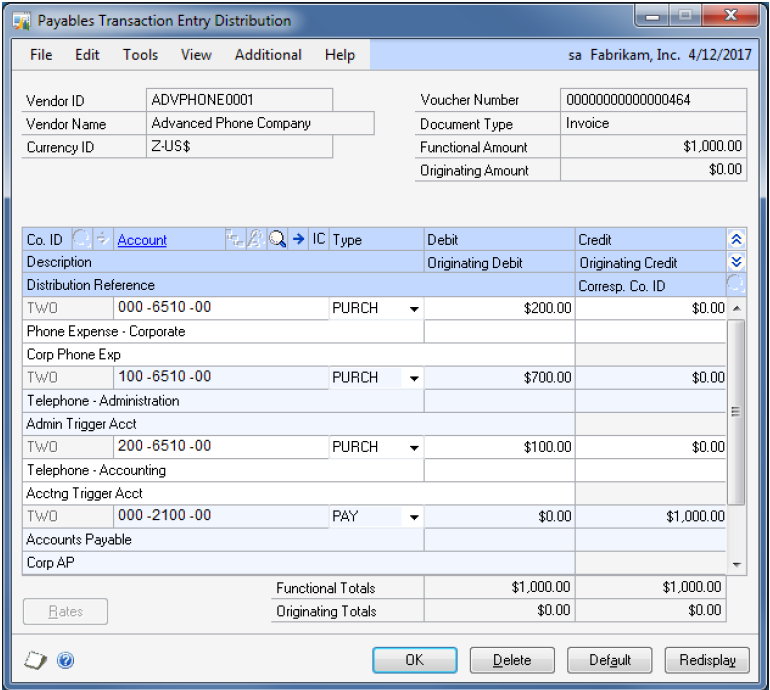Open Type dropdown for account 000-6510-00
Image resolution: width=770 pixels, height=690 pixels.
(x=414, y=309)
